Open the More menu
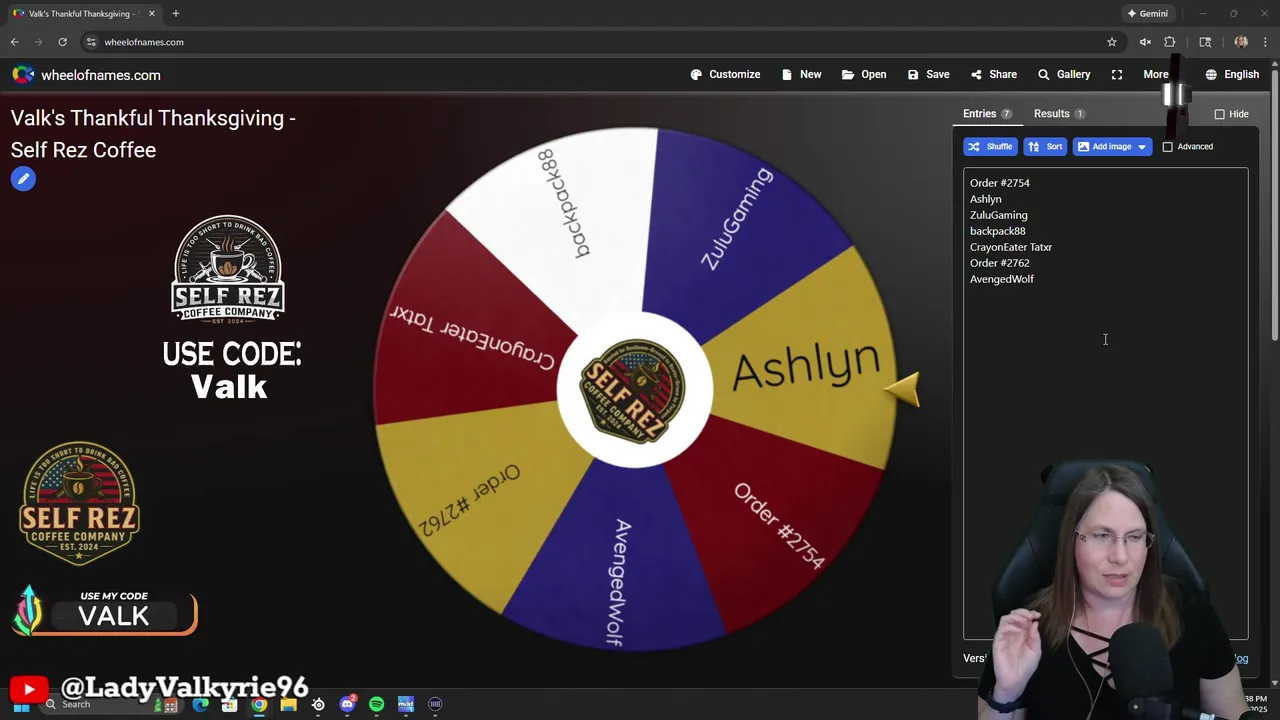 pyautogui.click(x=1156, y=74)
